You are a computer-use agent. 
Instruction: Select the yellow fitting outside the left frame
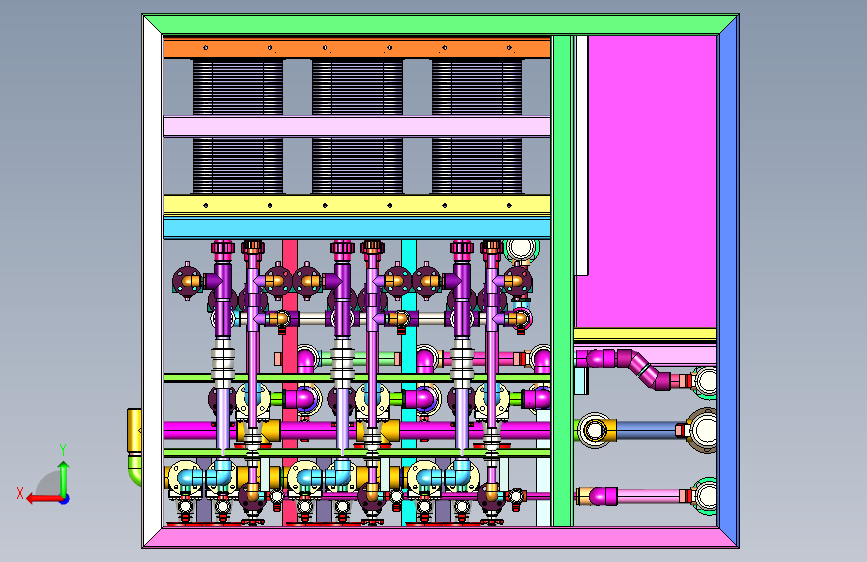134,430
